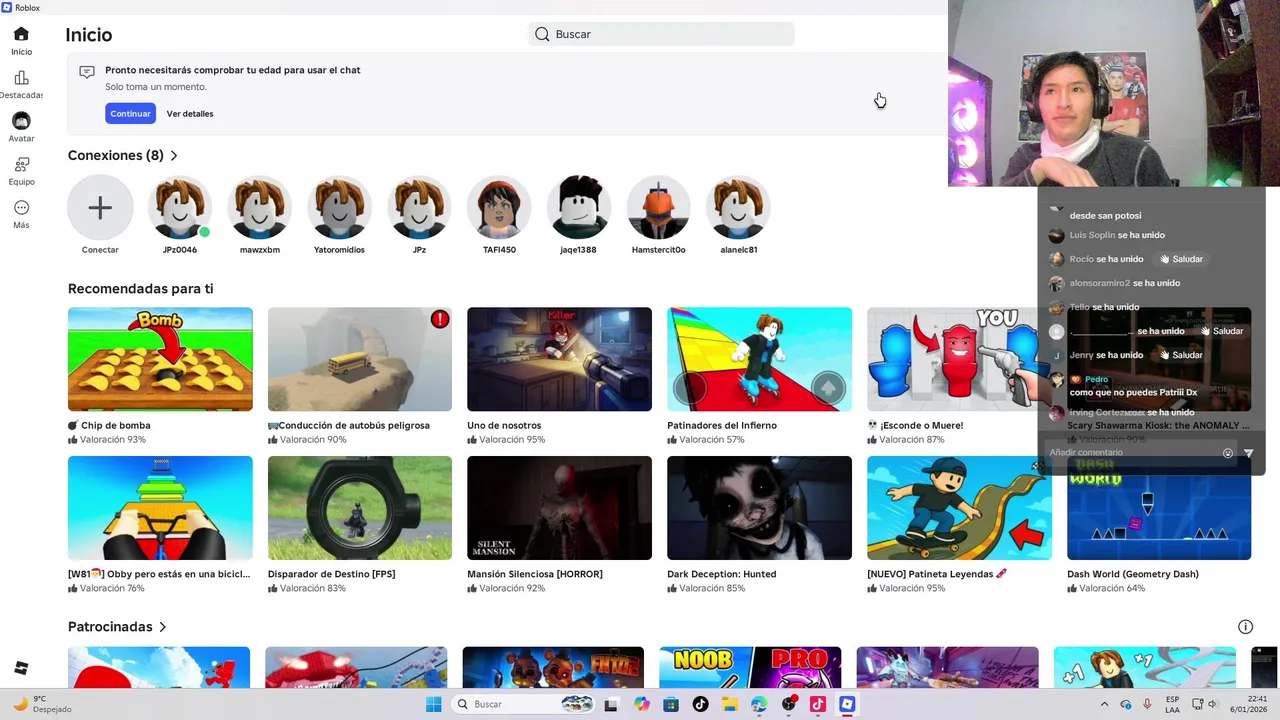Open TAFI450 connection avatar
This screenshot has width=1280, height=720.
499,207
